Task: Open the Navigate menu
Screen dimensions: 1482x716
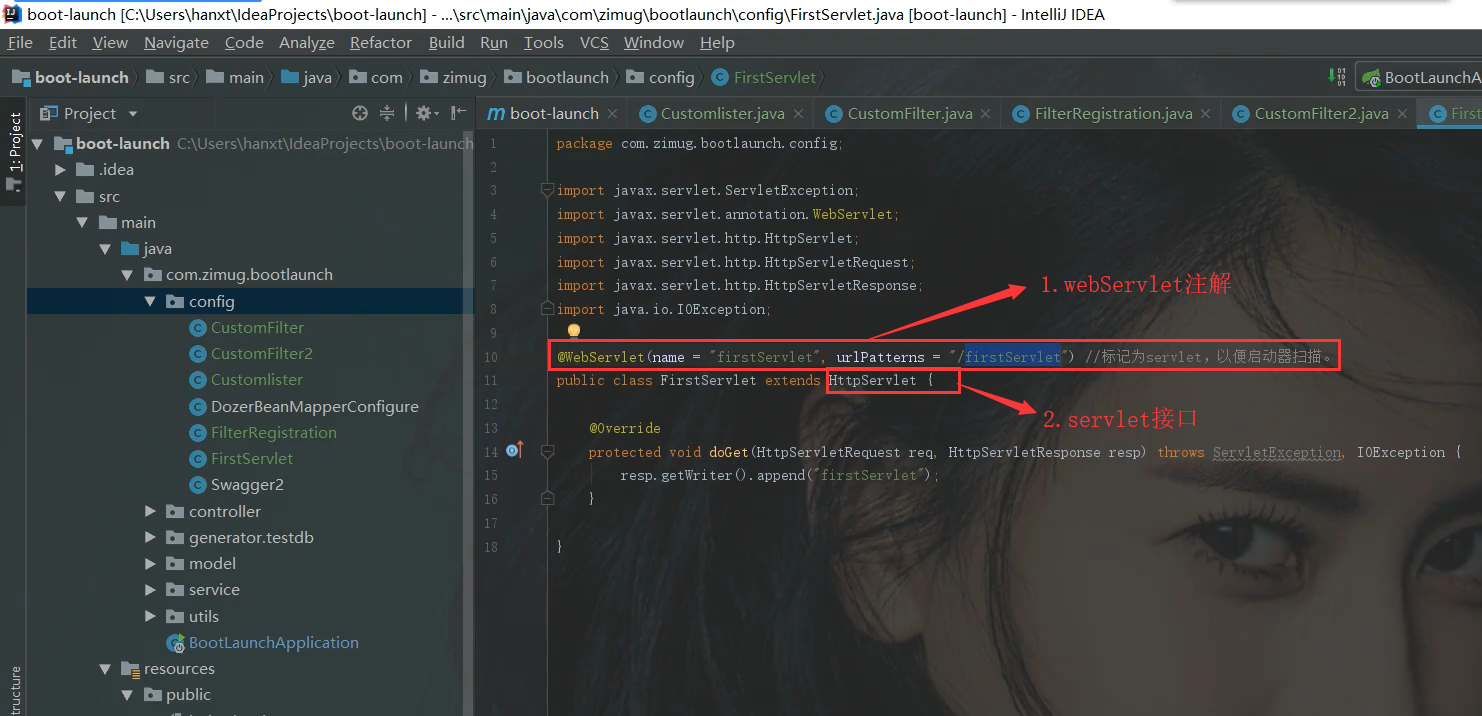Action: (176, 43)
